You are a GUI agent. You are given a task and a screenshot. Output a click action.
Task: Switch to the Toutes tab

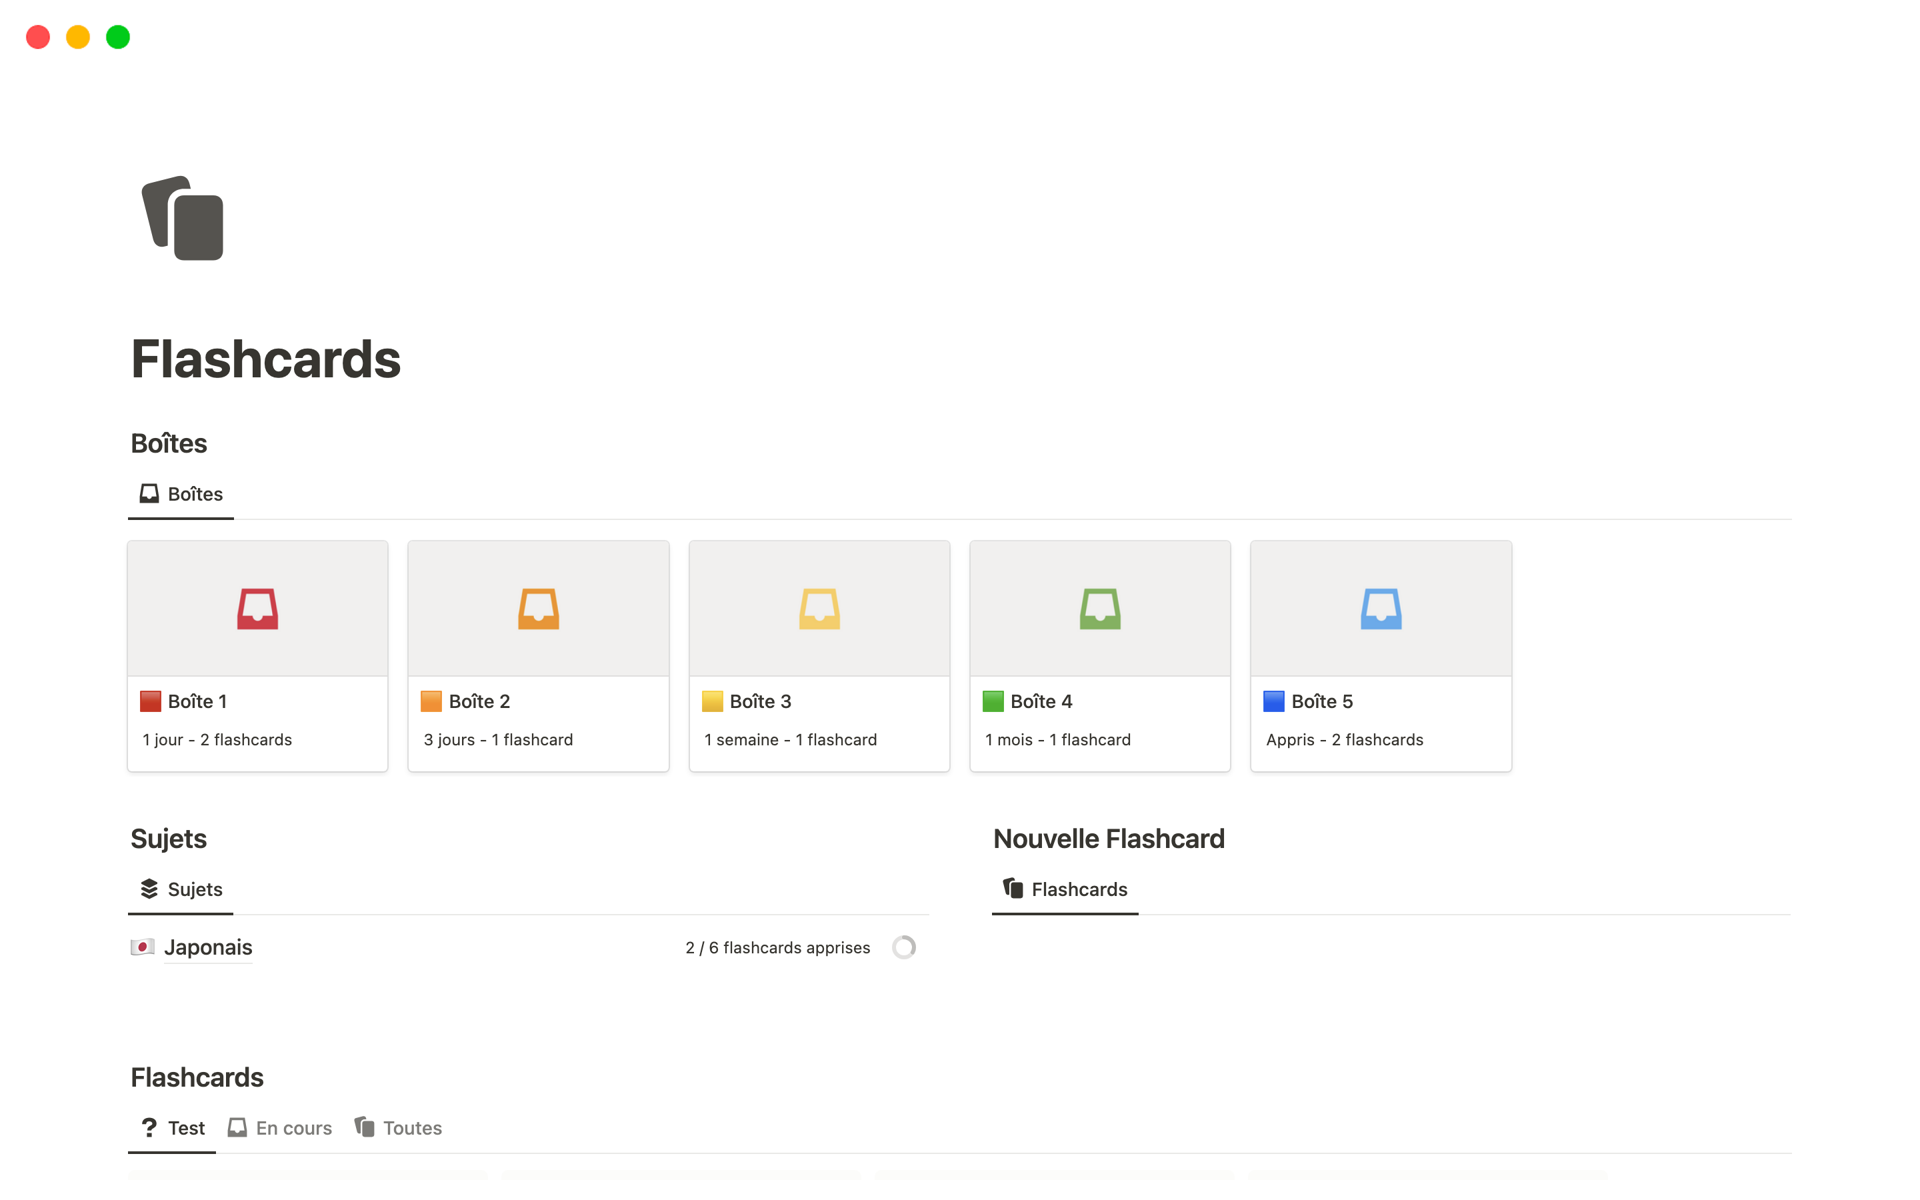pyautogui.click(x=412, y=1127)
